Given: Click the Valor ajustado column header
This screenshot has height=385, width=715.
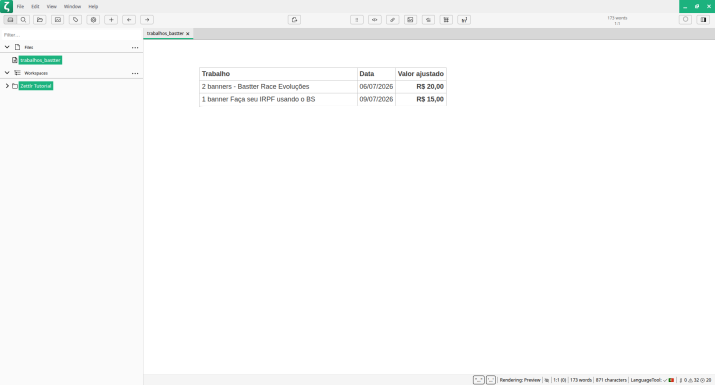Looking at the screenshot, I should click(x=420, y=74).
